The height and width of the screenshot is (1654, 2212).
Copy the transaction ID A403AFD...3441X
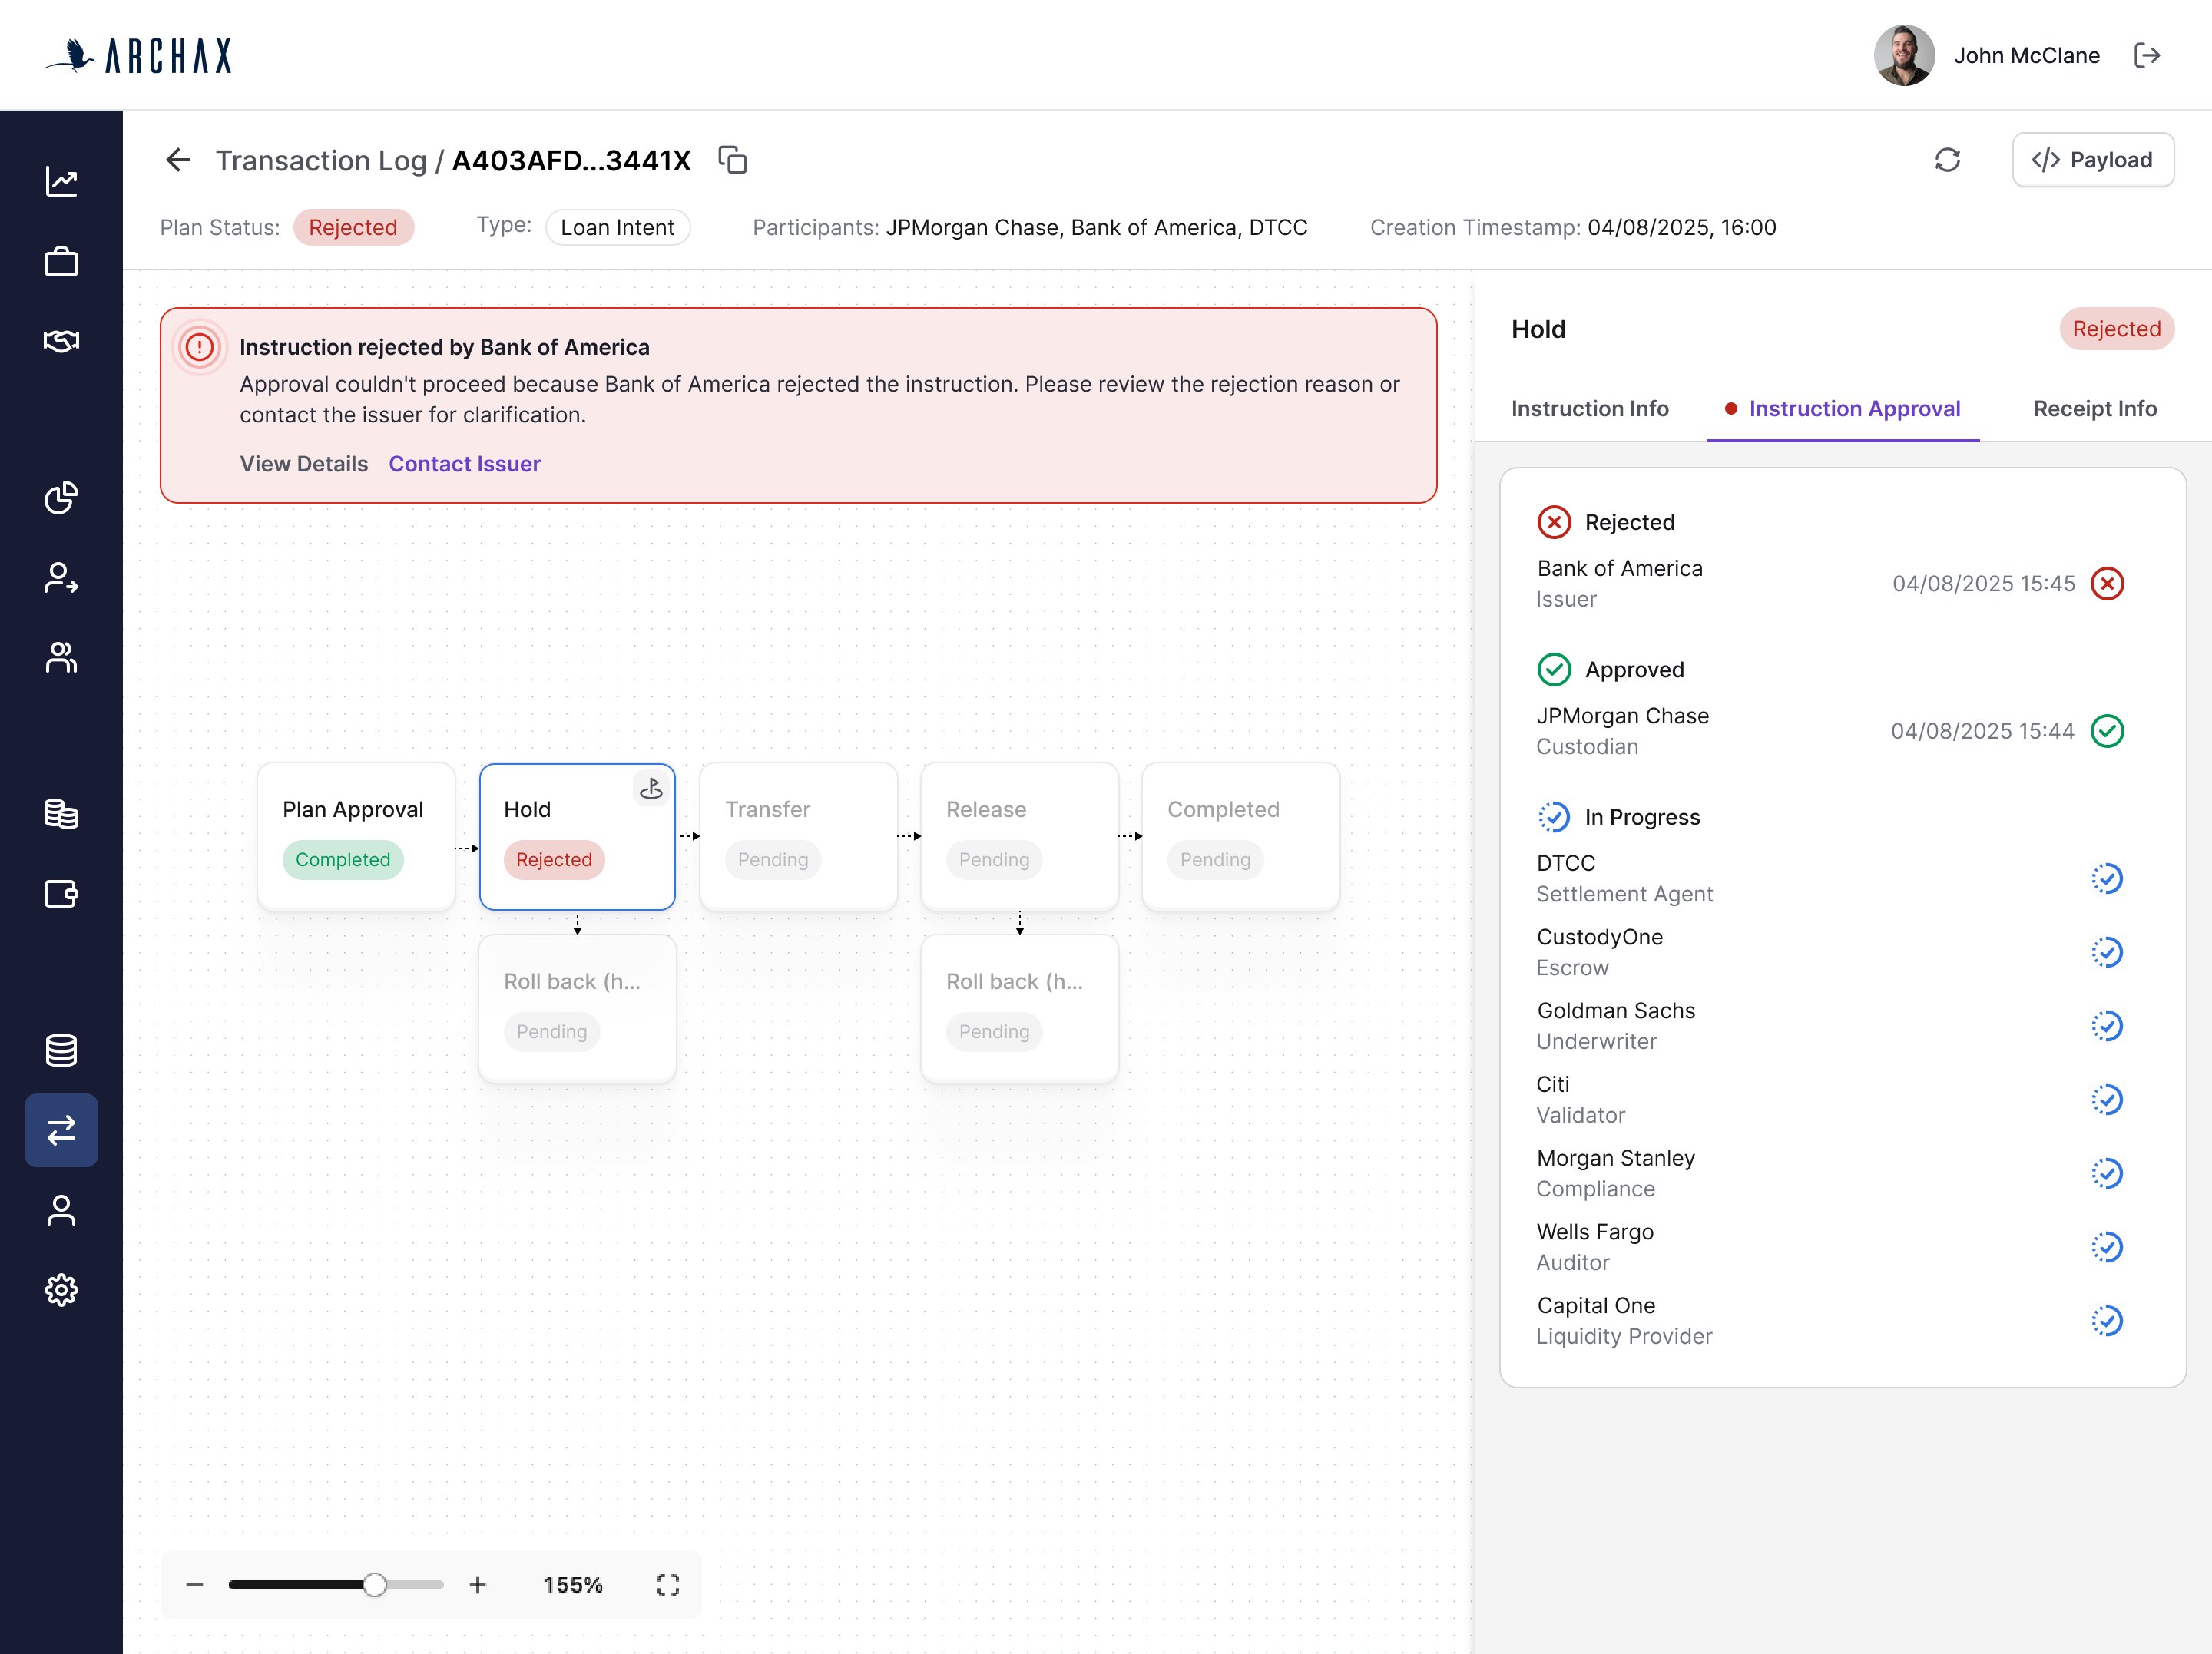click(x=733, y=160)
